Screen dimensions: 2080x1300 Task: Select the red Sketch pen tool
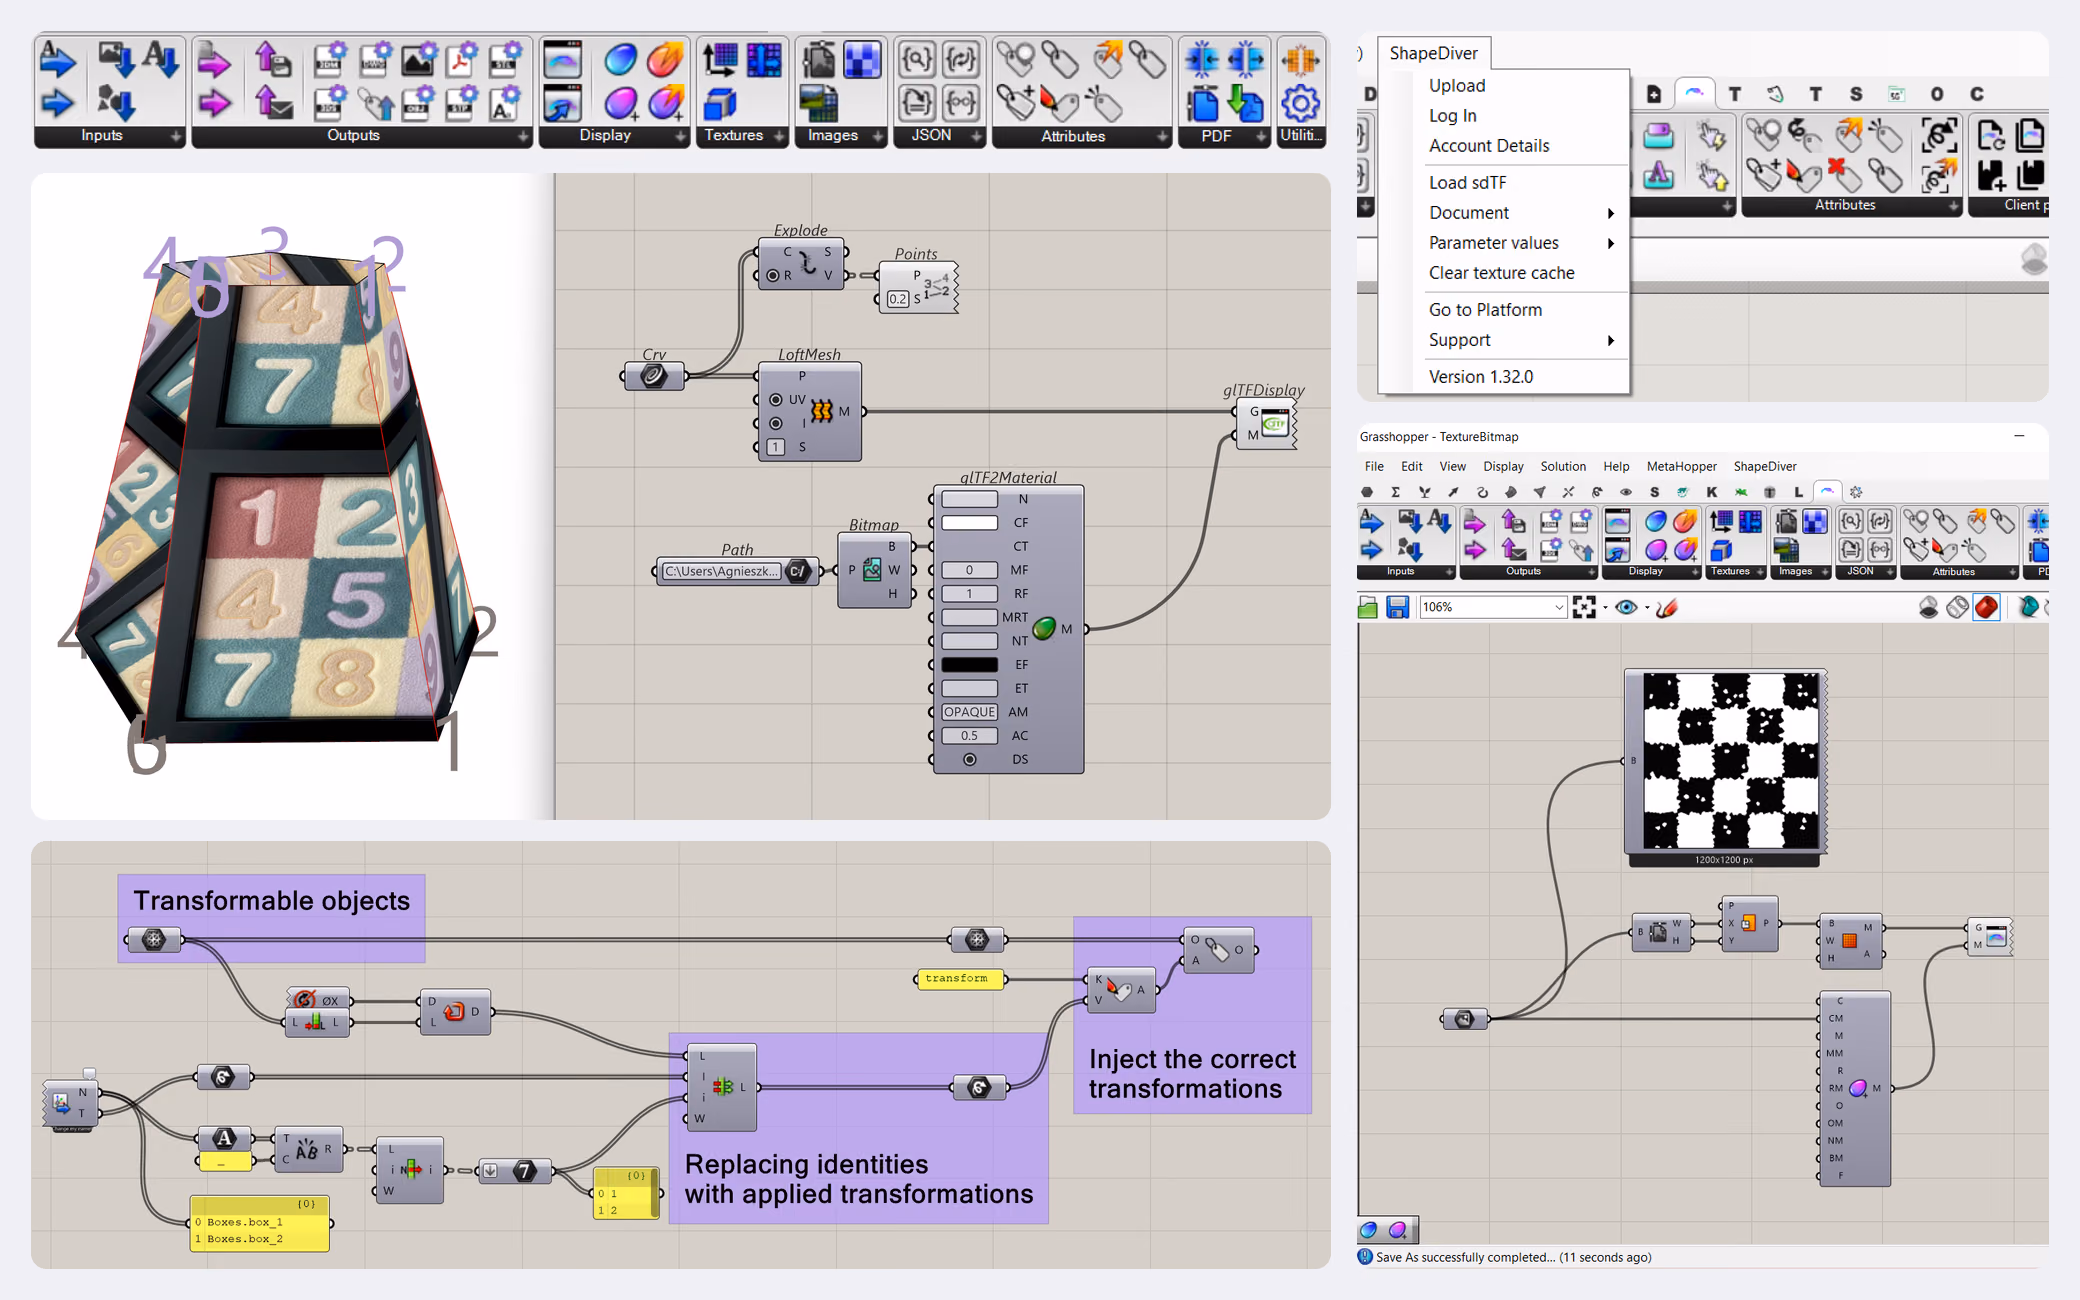point(1667,607)
